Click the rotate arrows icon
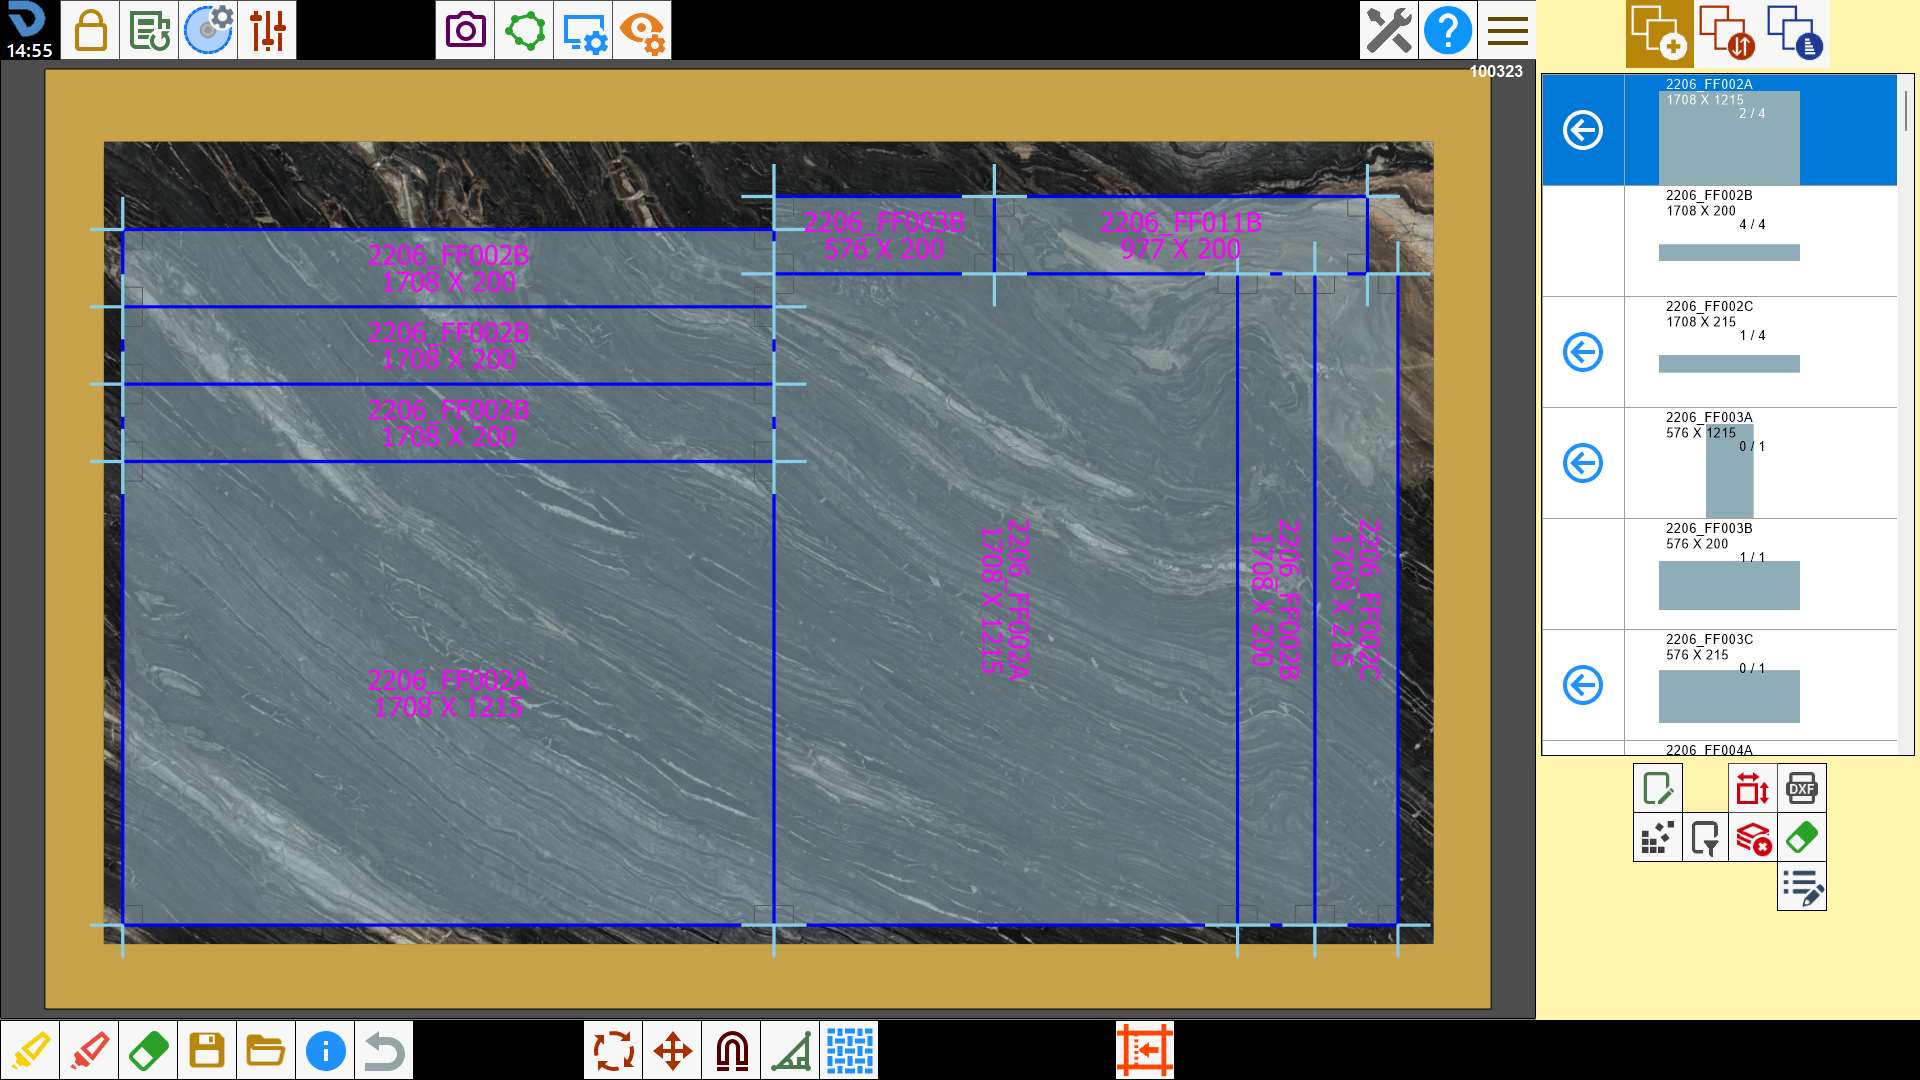The height and width of the screenshot is (1080, 1920). (x=613, y=1050)
